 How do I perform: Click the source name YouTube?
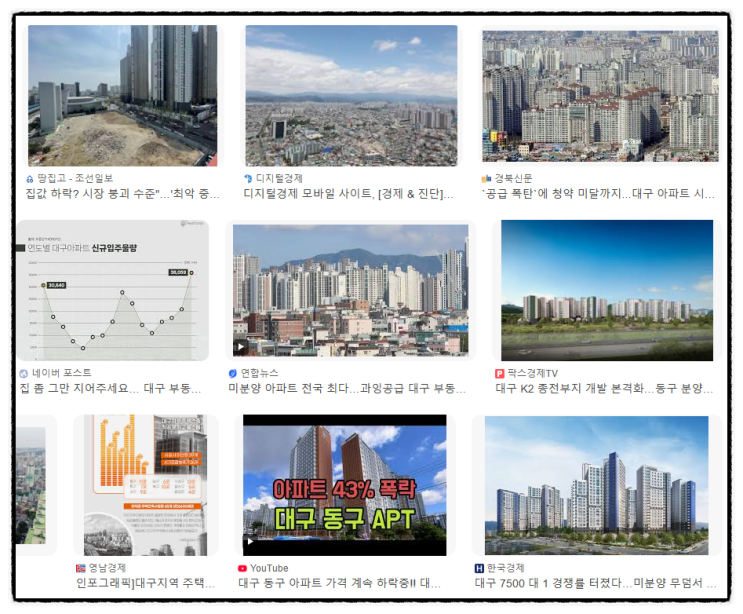click(x=269, y=568)
